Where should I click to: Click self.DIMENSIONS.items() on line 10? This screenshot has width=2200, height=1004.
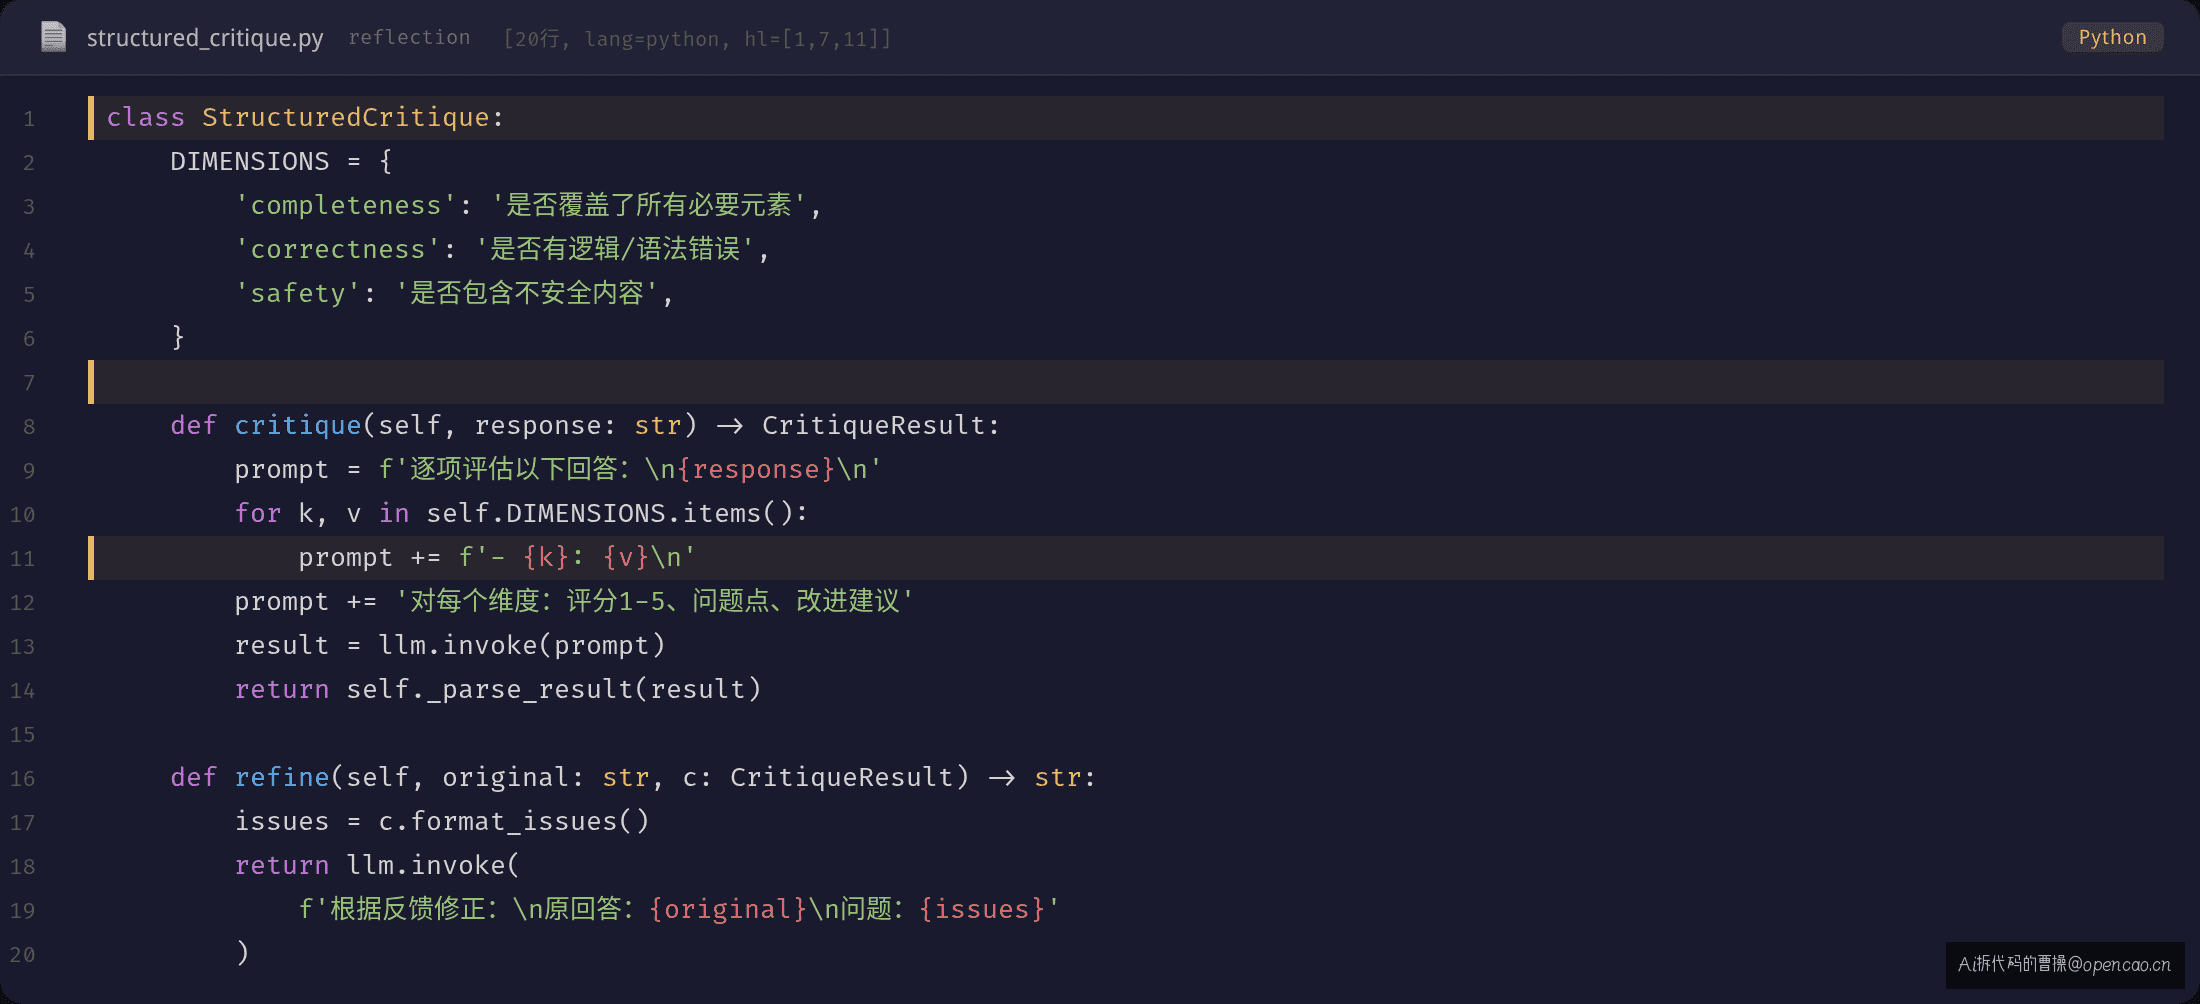(609, 513)
